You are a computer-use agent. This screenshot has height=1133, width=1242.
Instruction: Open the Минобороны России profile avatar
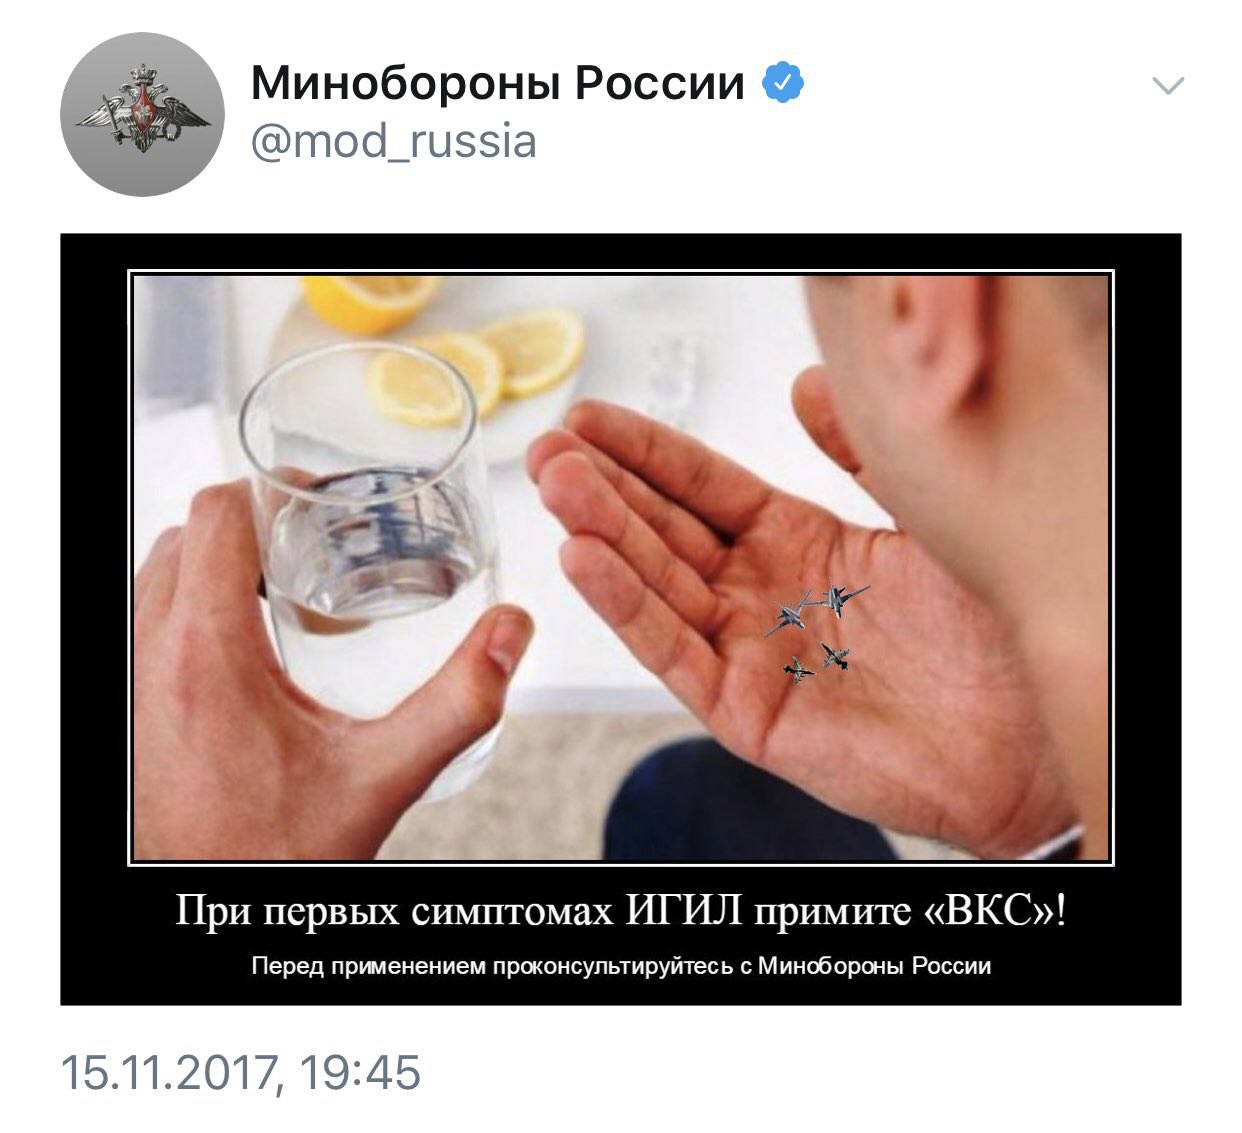click(x=140, y=114)
